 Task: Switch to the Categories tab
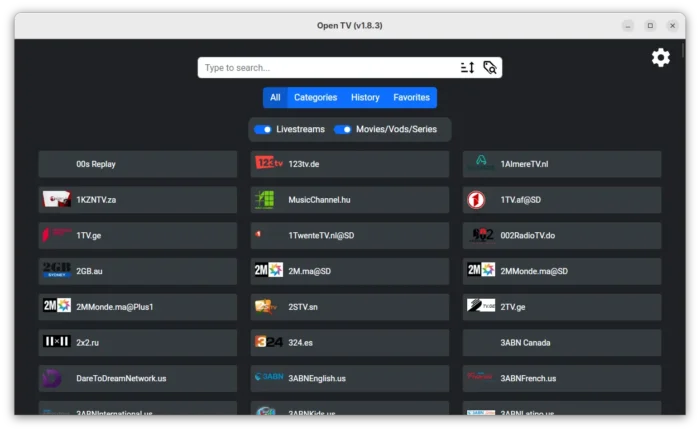coord(315,98)
